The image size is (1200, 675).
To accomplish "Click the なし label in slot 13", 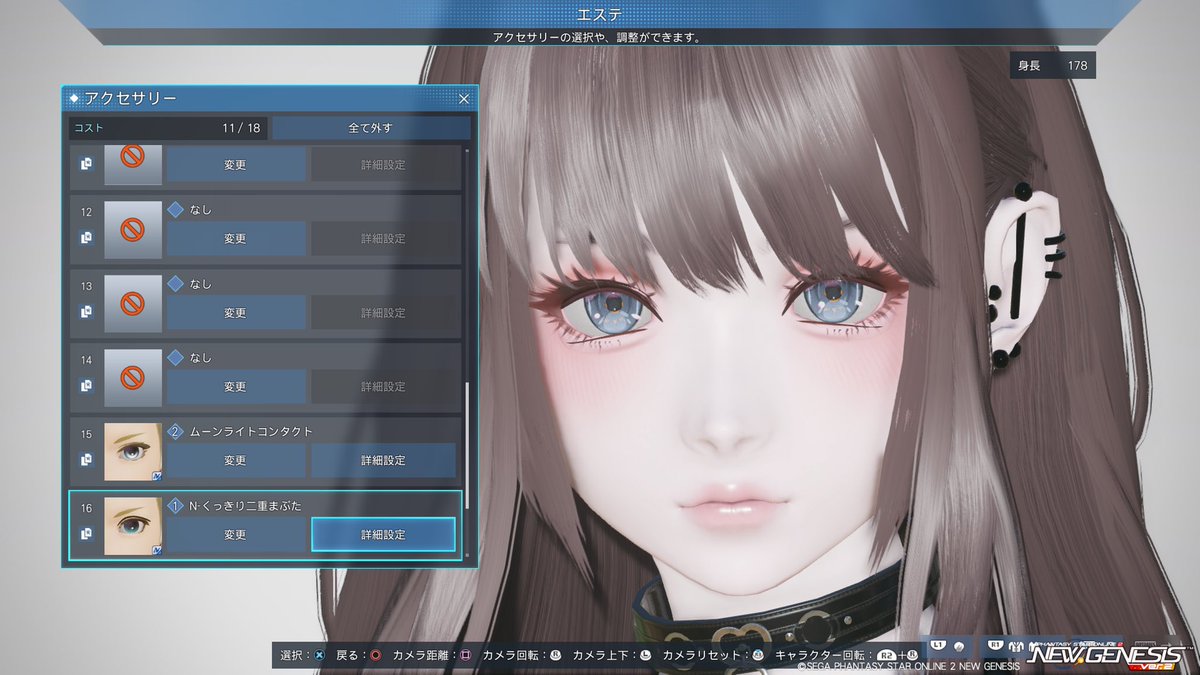I will tap(200, 283).
